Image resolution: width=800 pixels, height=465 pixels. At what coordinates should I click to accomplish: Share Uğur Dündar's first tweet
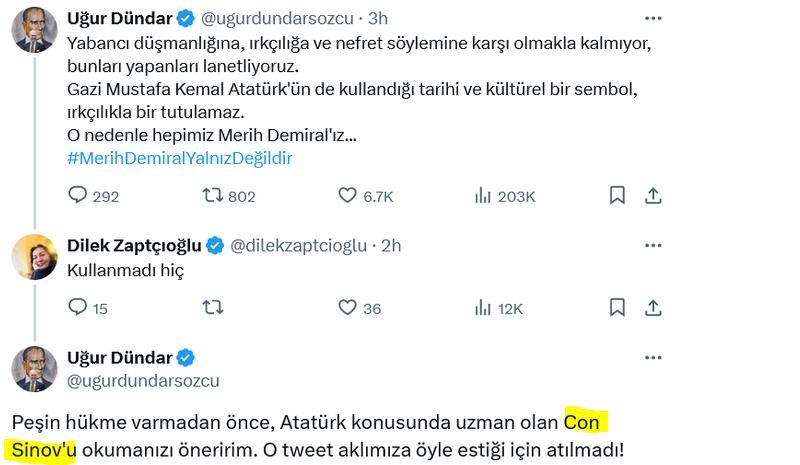[x=653, y=196]
